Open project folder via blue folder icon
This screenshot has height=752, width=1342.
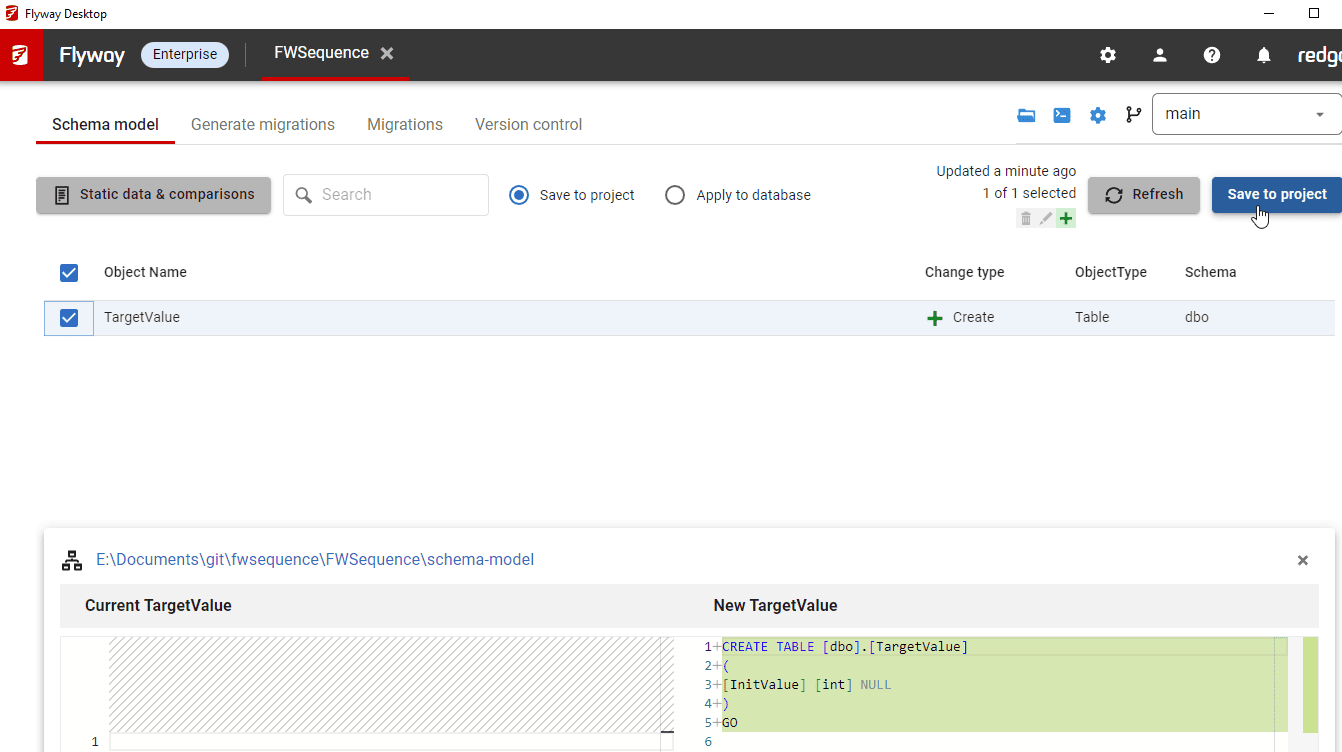click(1026, 115)
